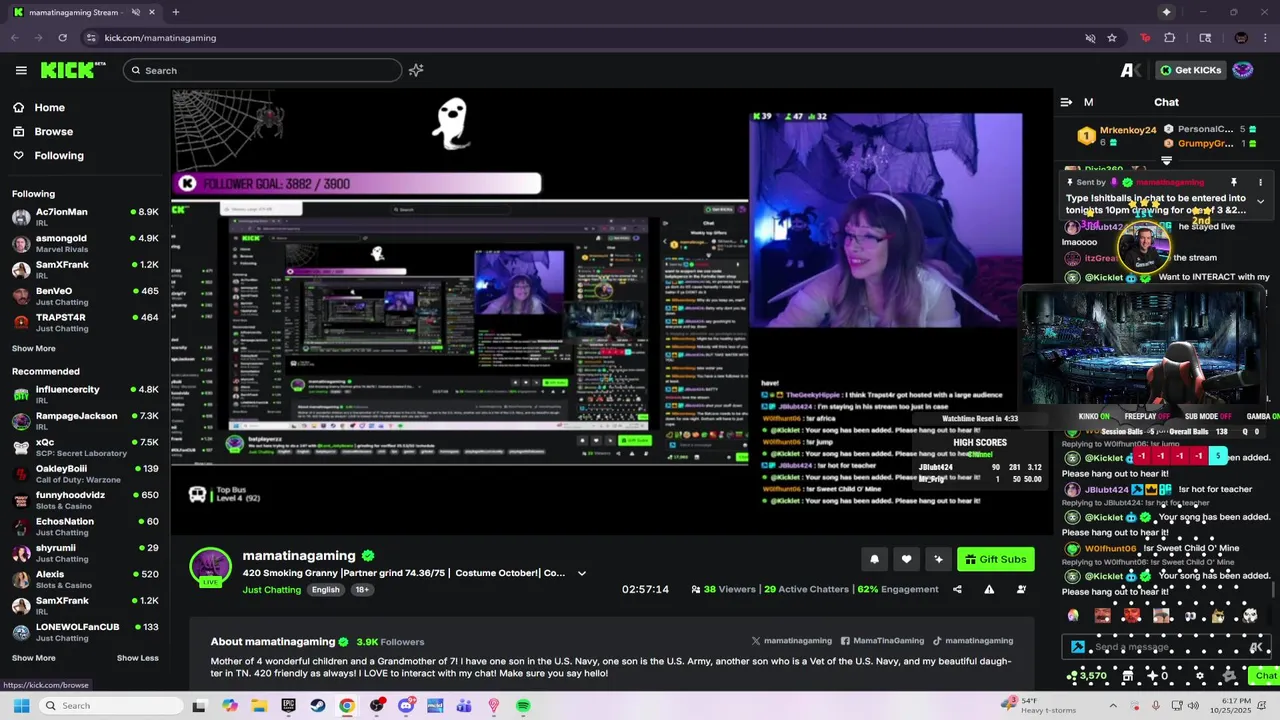
Task: Open chat settings gear
Action: pyautogui.click(x=1200, y=676)
